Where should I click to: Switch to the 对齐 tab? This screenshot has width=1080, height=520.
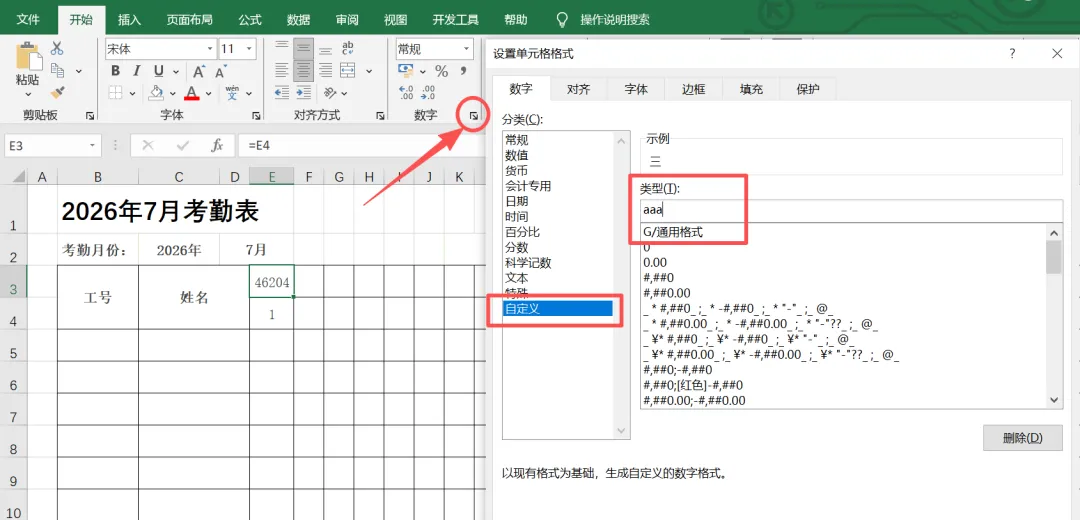(579, 90)
